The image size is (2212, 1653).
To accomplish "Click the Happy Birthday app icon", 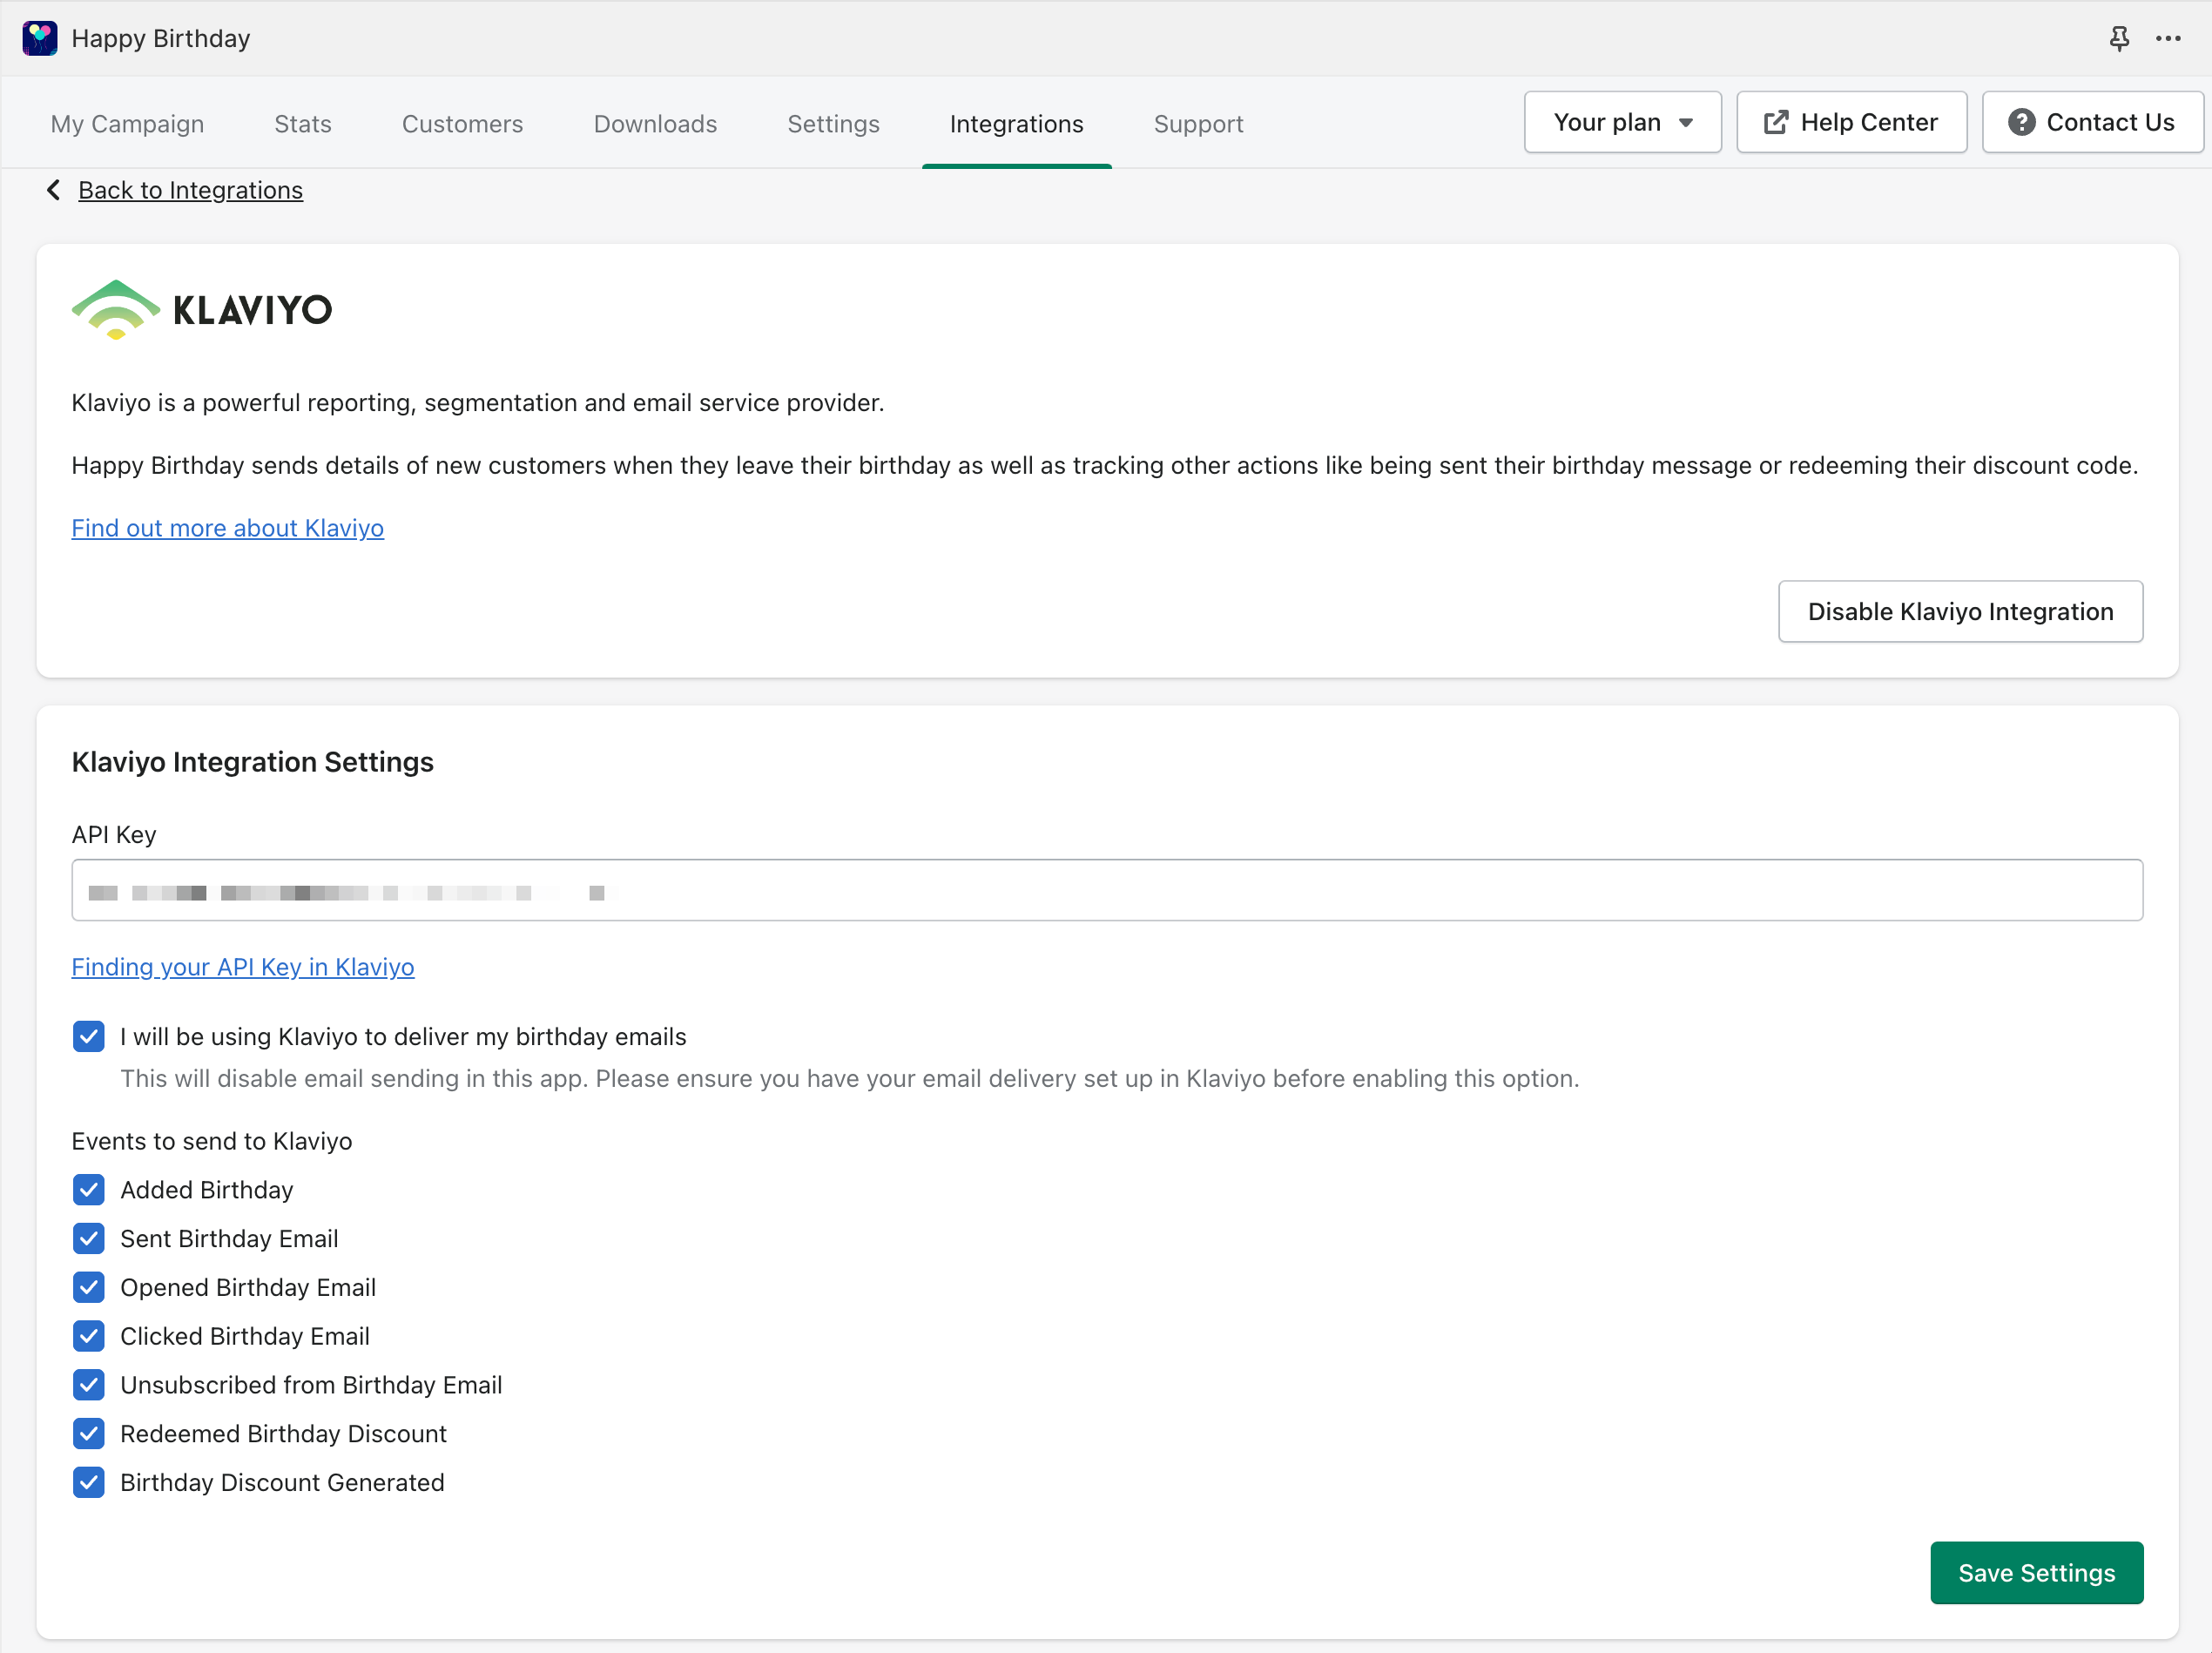I will click(x=40, y=38).
